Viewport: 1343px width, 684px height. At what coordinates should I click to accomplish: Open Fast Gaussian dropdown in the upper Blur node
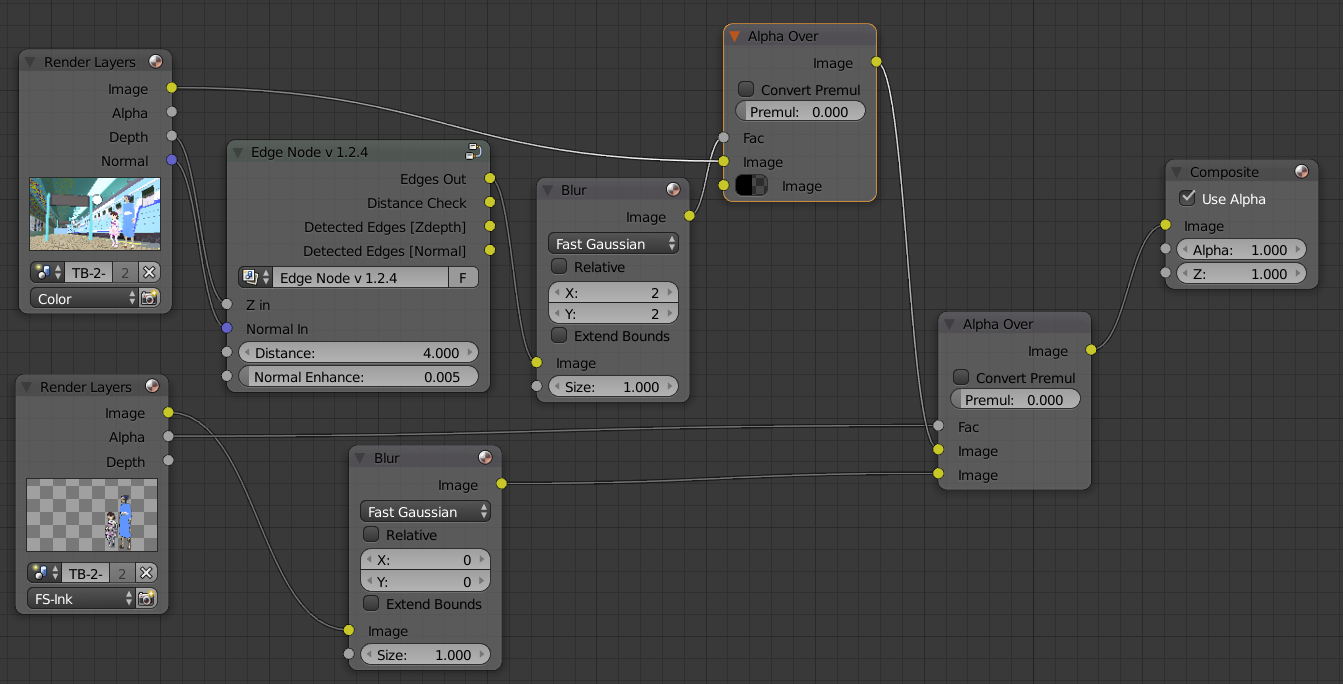point(613,244)
